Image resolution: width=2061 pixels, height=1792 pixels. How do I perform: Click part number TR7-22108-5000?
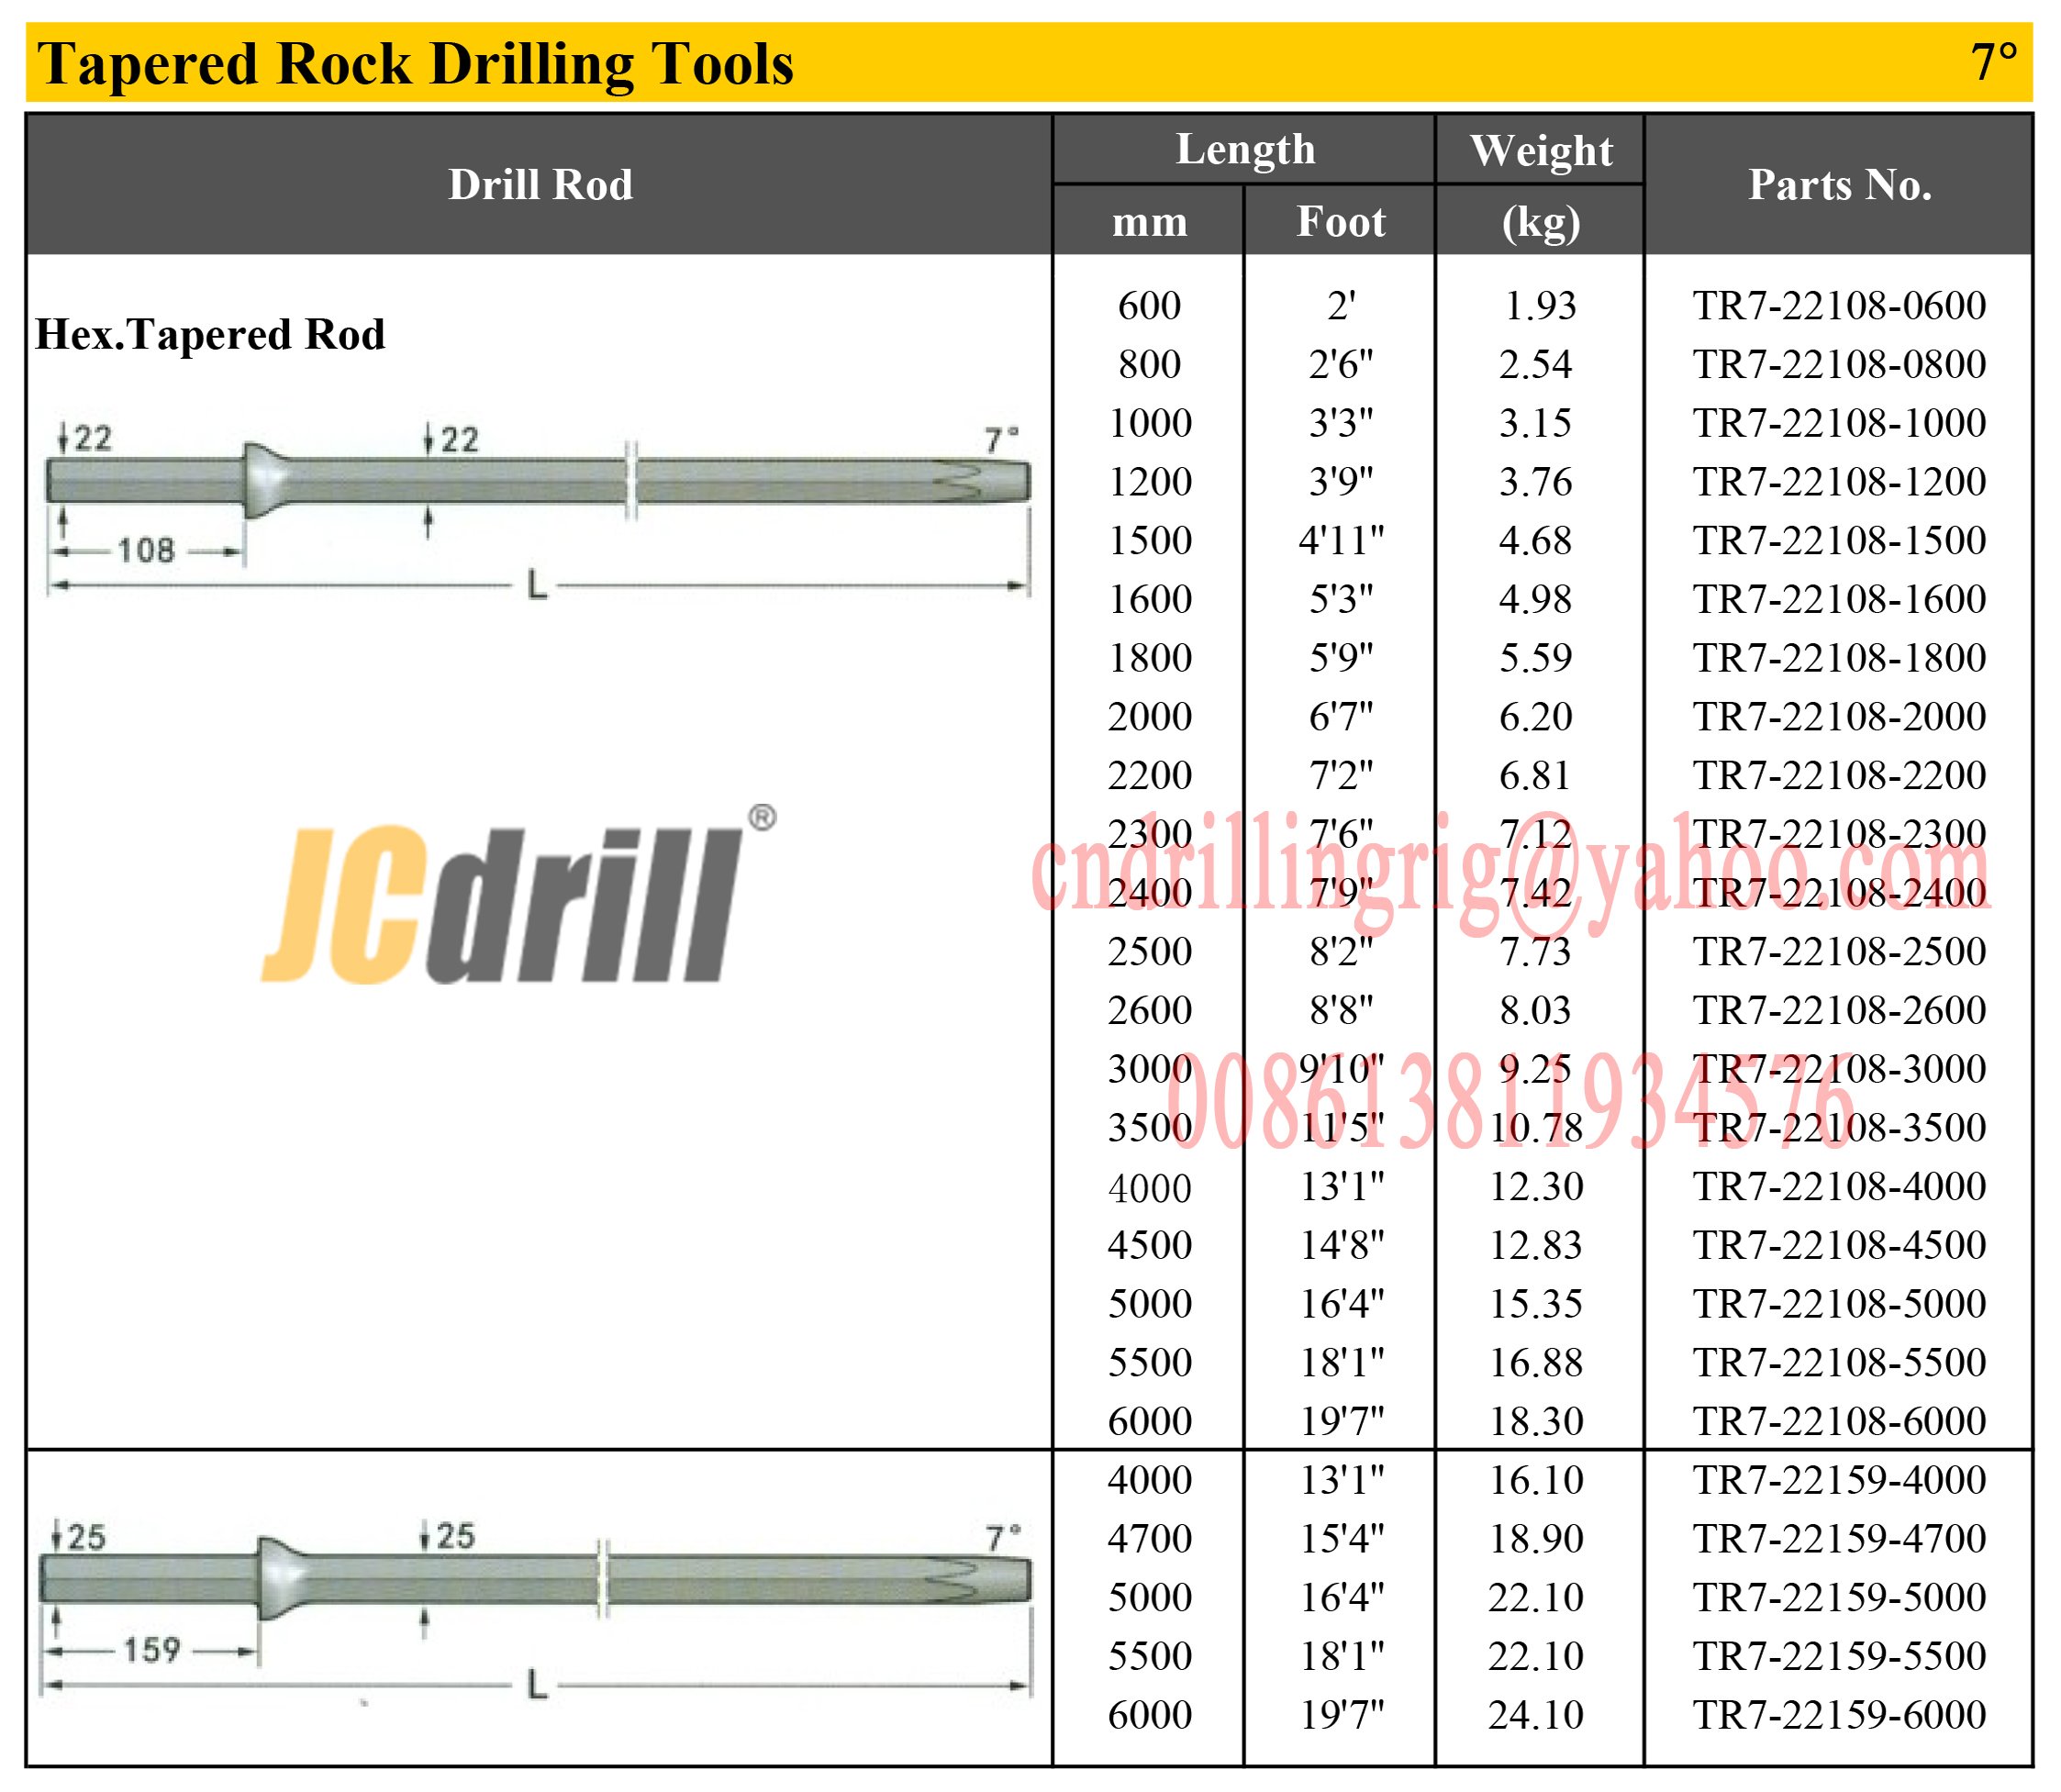pyautogui.click(x=1839, y=1303)
